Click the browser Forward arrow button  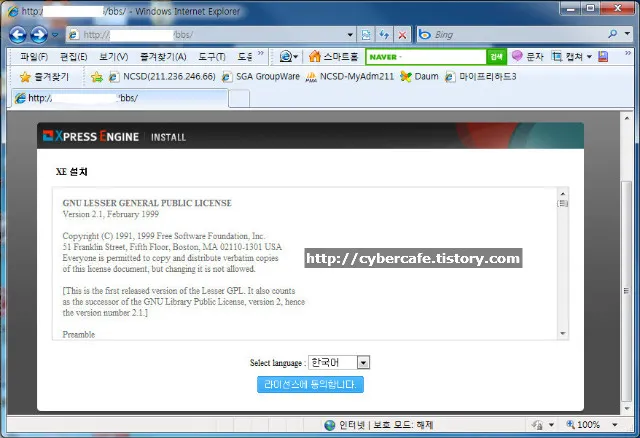click(39, 35)
